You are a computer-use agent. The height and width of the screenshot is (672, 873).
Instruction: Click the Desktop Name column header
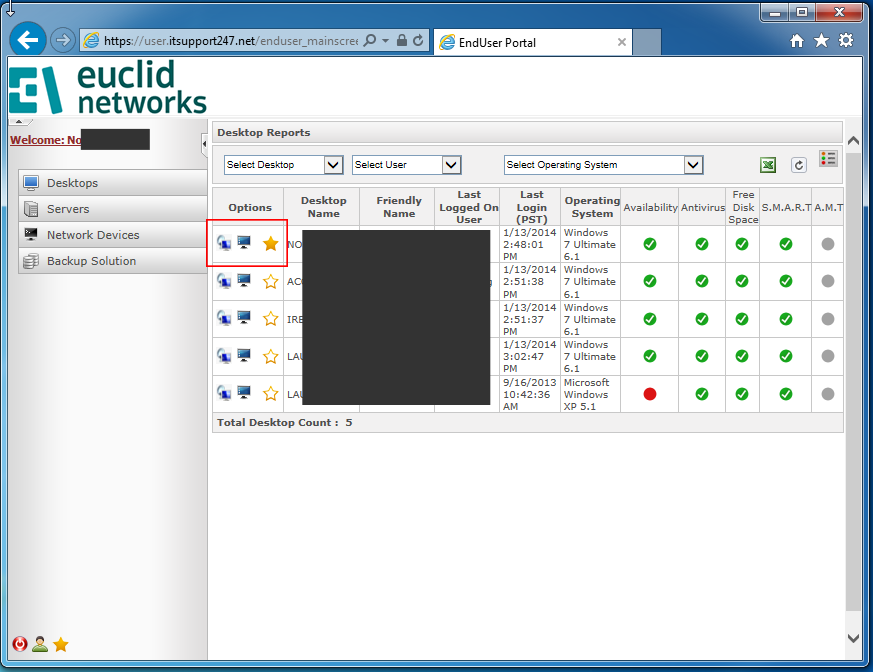(x=323, y=207)
